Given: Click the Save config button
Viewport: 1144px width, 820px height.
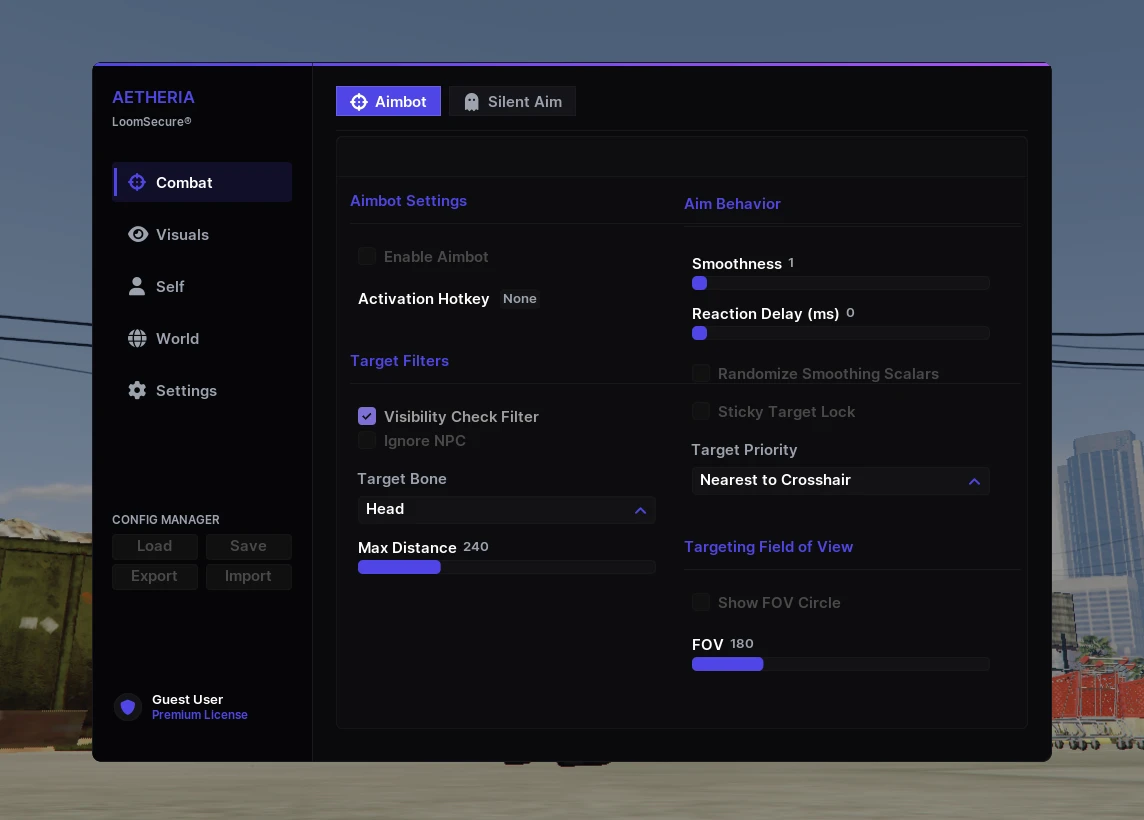Looking at the screenshot, I should [x=249, y=546].
